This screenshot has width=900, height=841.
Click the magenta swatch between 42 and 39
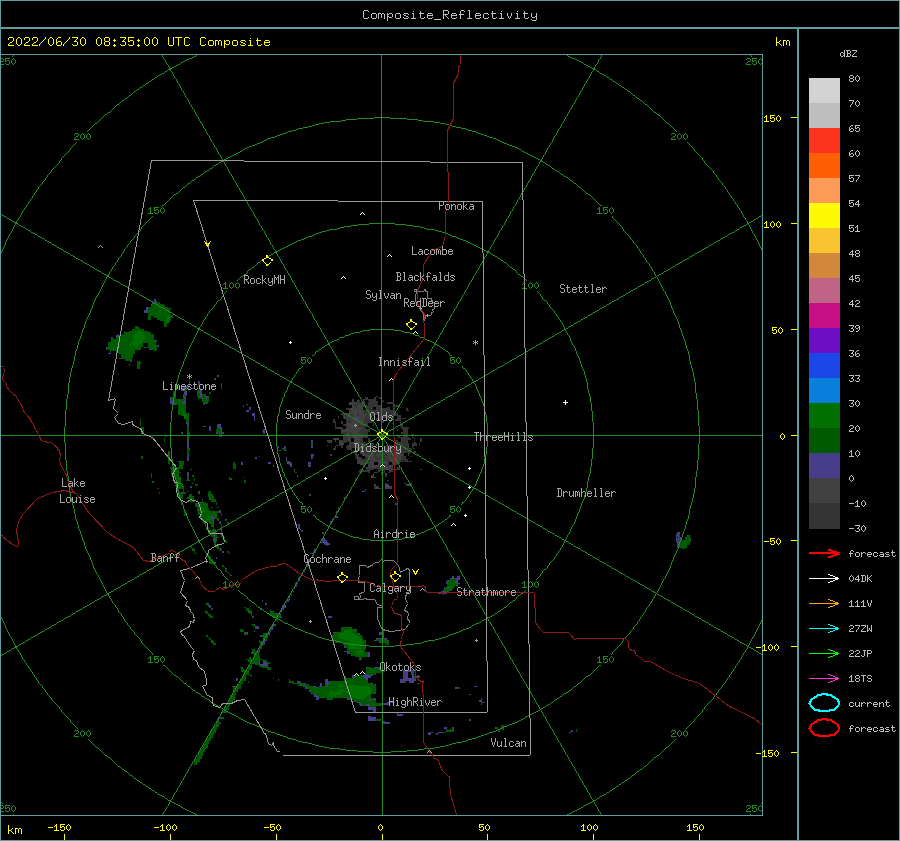(x=824, y=316)
